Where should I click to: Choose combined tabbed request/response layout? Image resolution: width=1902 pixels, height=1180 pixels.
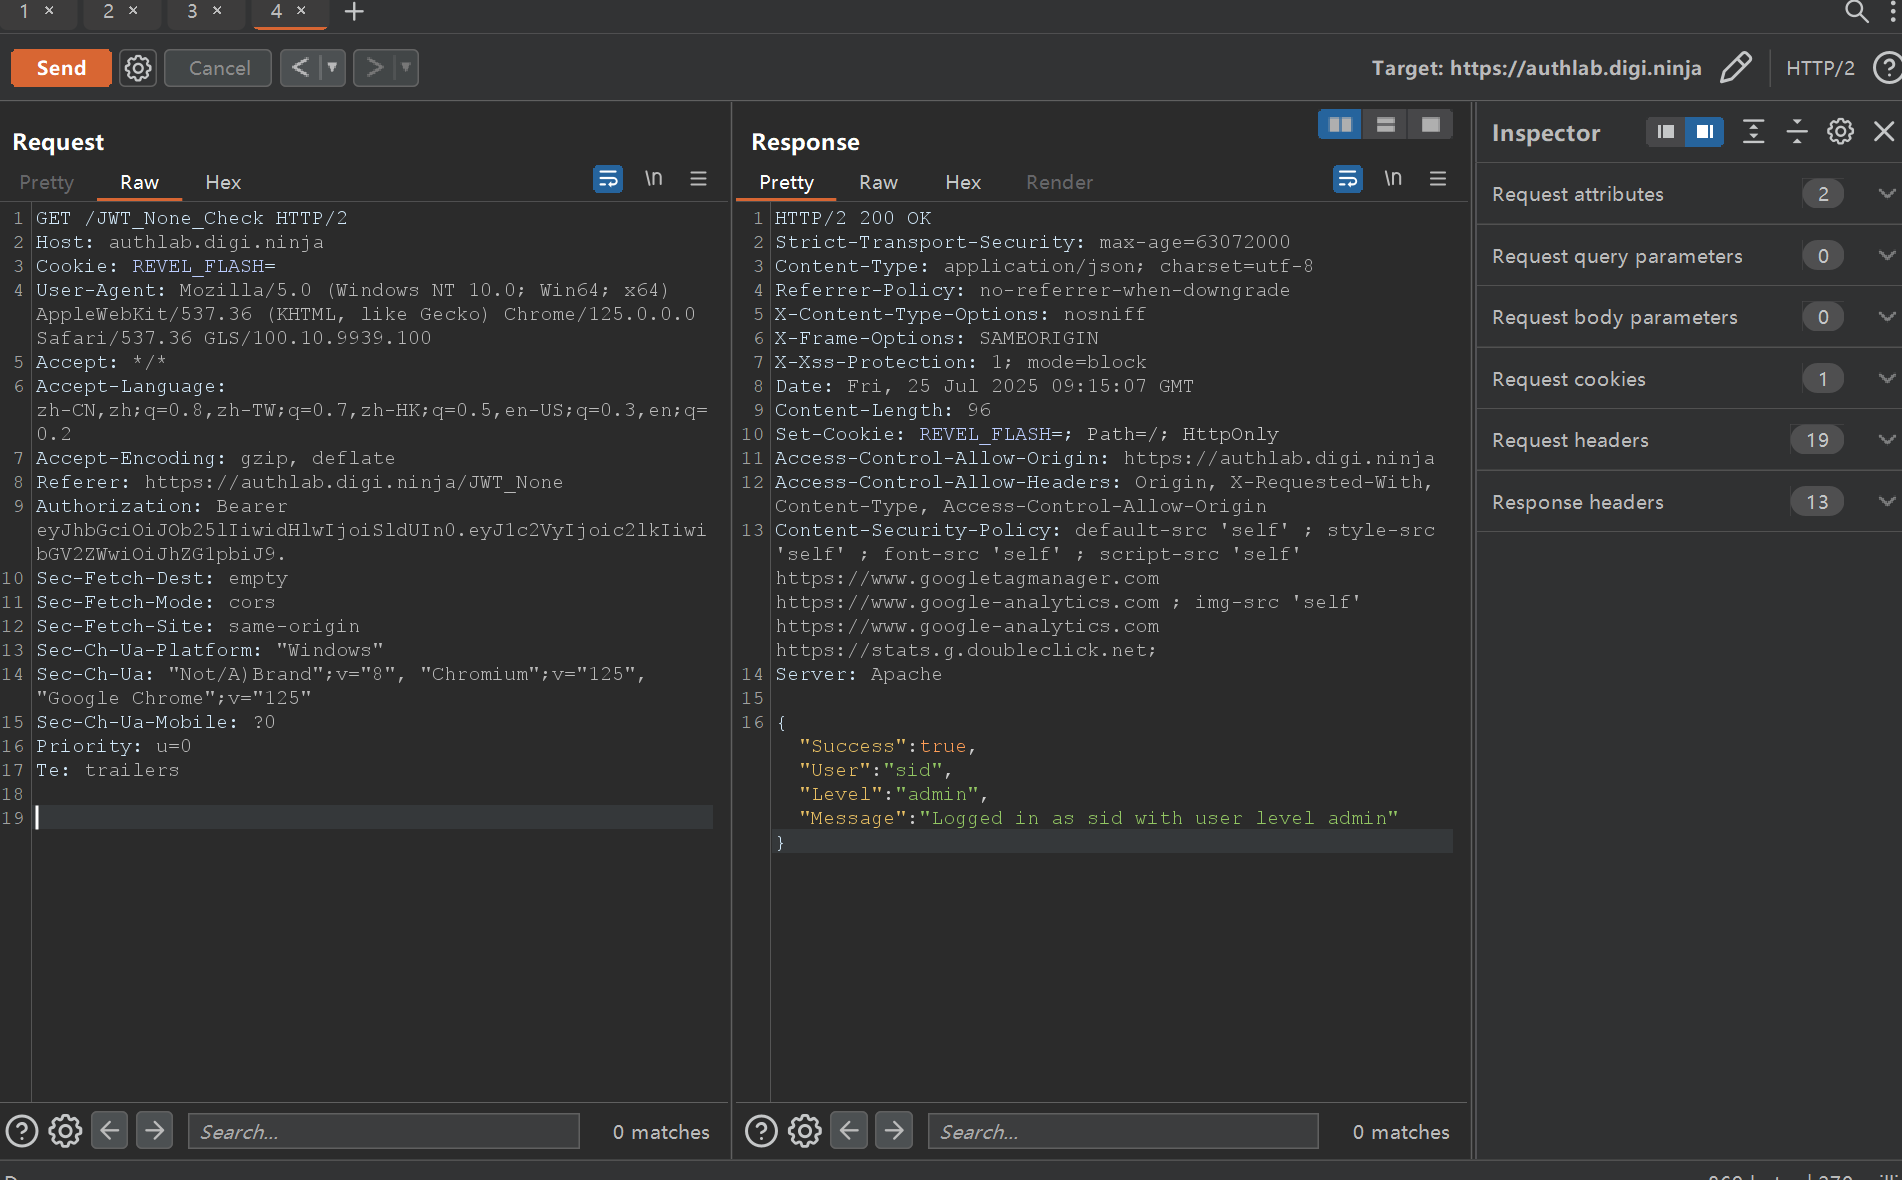point(1430,124)
